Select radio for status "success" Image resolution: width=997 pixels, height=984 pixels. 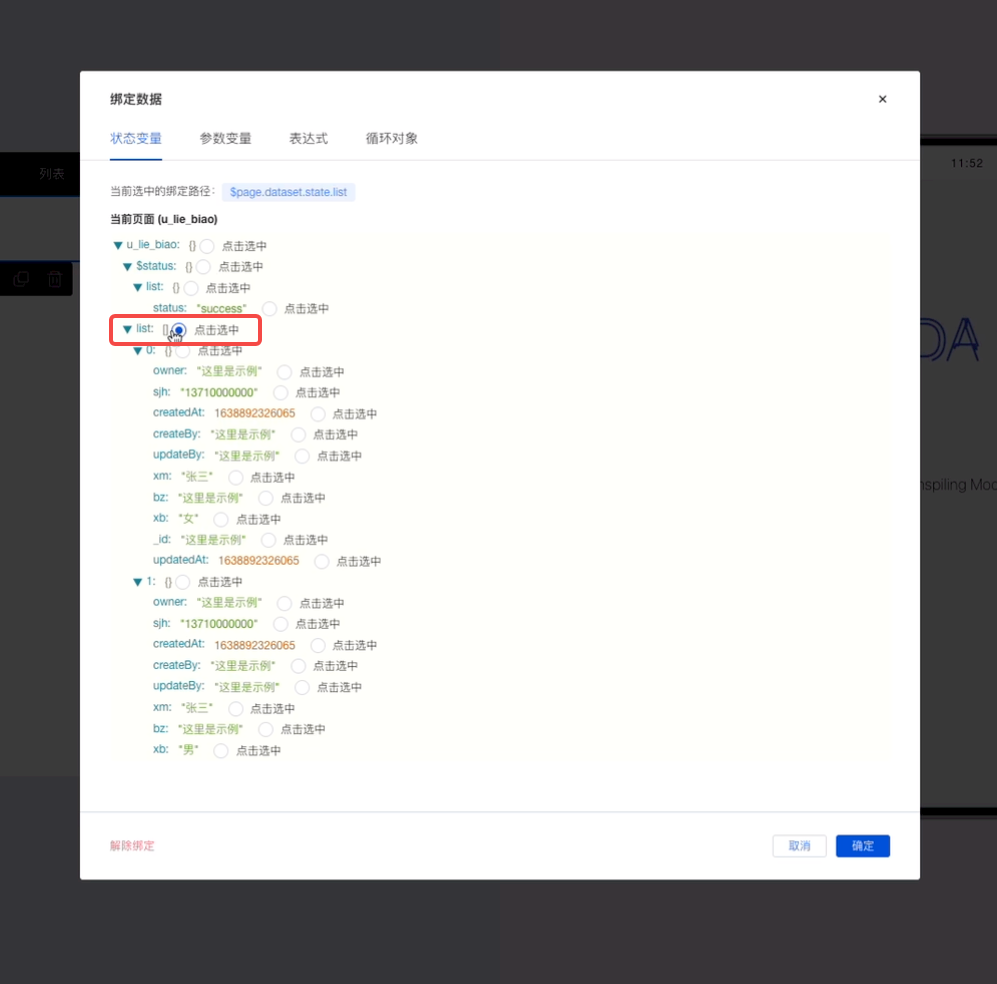click(x=270, y=309)
